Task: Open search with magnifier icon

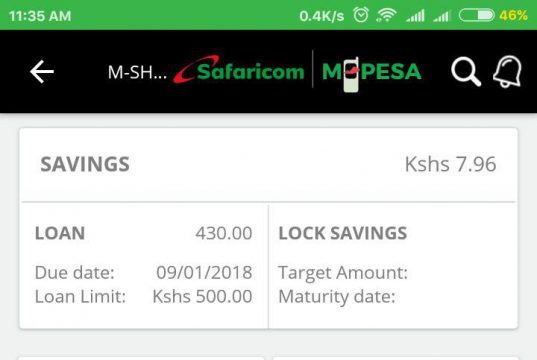Action: point(466,72)
